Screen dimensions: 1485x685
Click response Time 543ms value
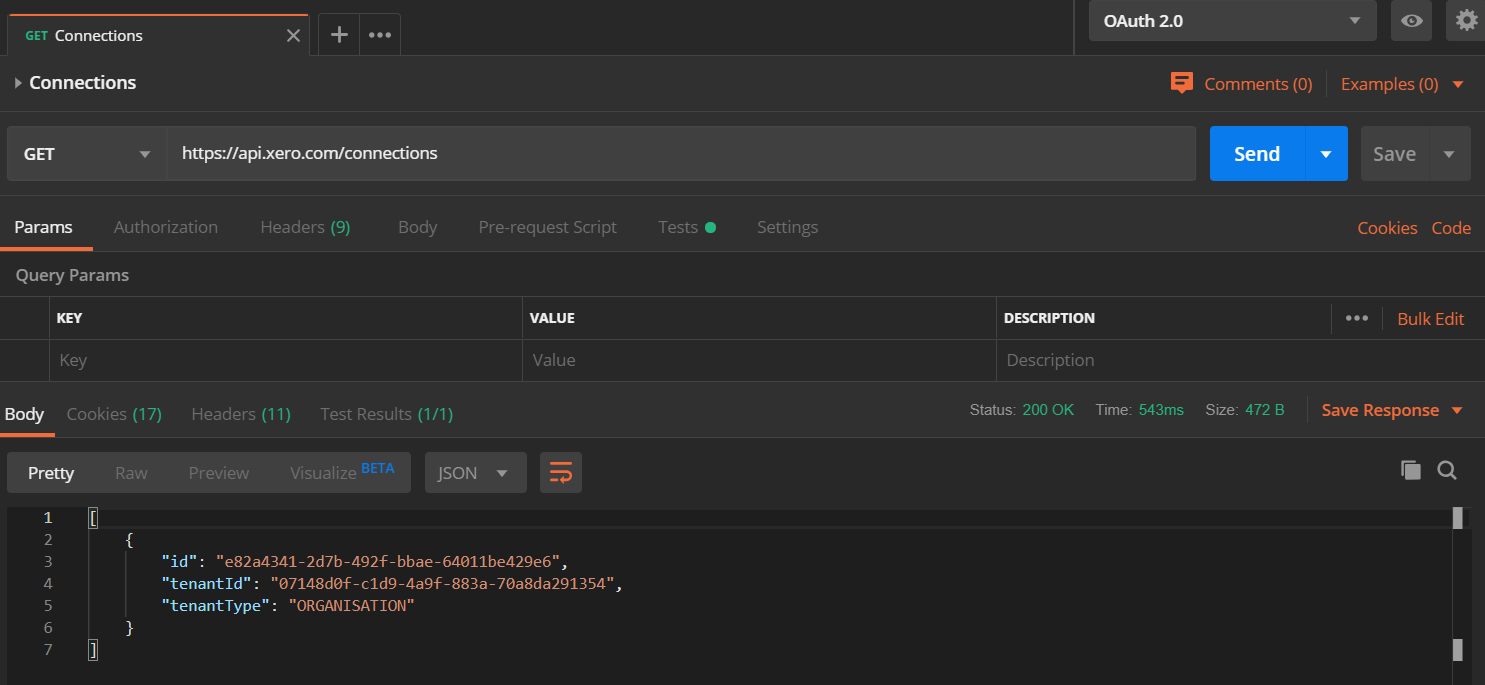(1161, 410)
